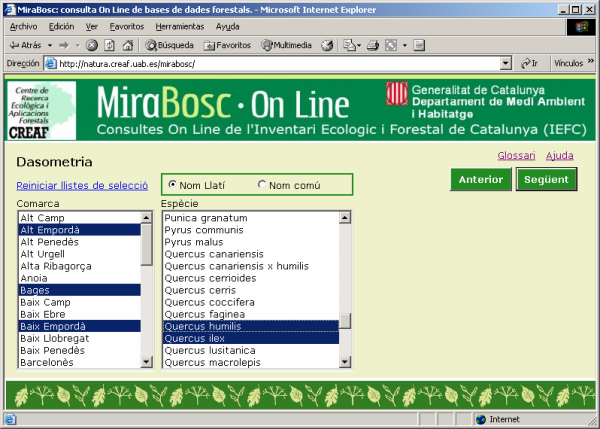The width and height of the screenshot is (600, 429).
Task: Open the Atrás history dropdown arrow
Action: pos(50,45)
